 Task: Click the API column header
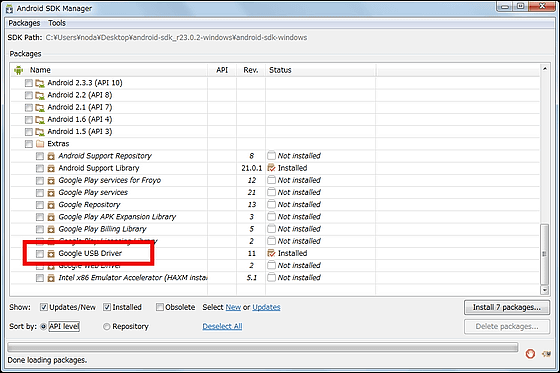coord(222,70)
